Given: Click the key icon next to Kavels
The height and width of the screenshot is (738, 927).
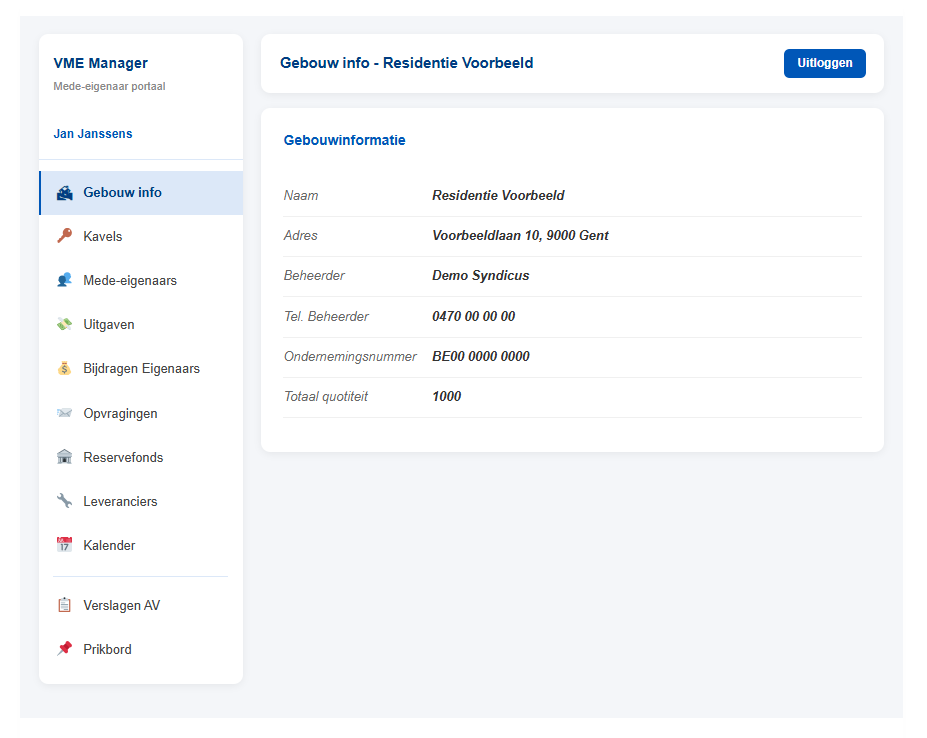Looking at the screenshot, I should (64, 236).
